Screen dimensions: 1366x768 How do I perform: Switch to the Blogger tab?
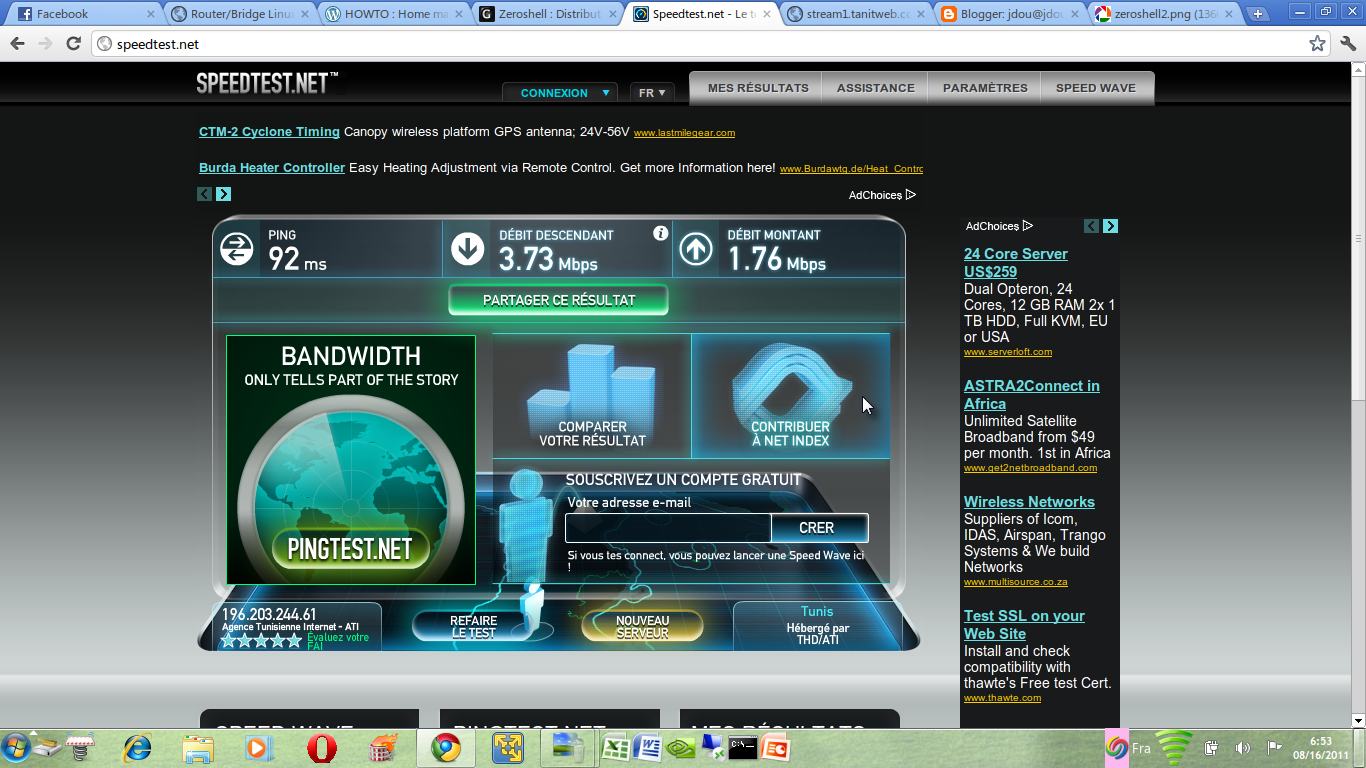pos(1010,14)
